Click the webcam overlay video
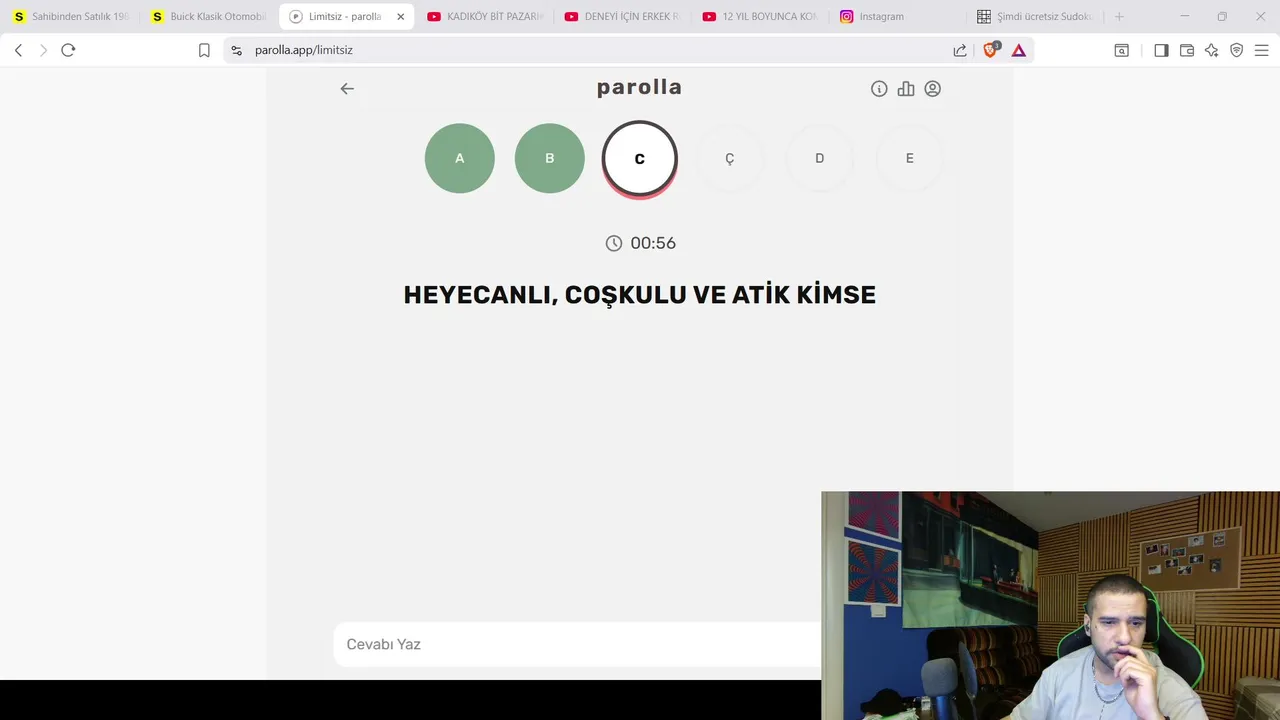Viewport: 1280px width, 720px height. pyautogui.click(x=1050, y=605)
